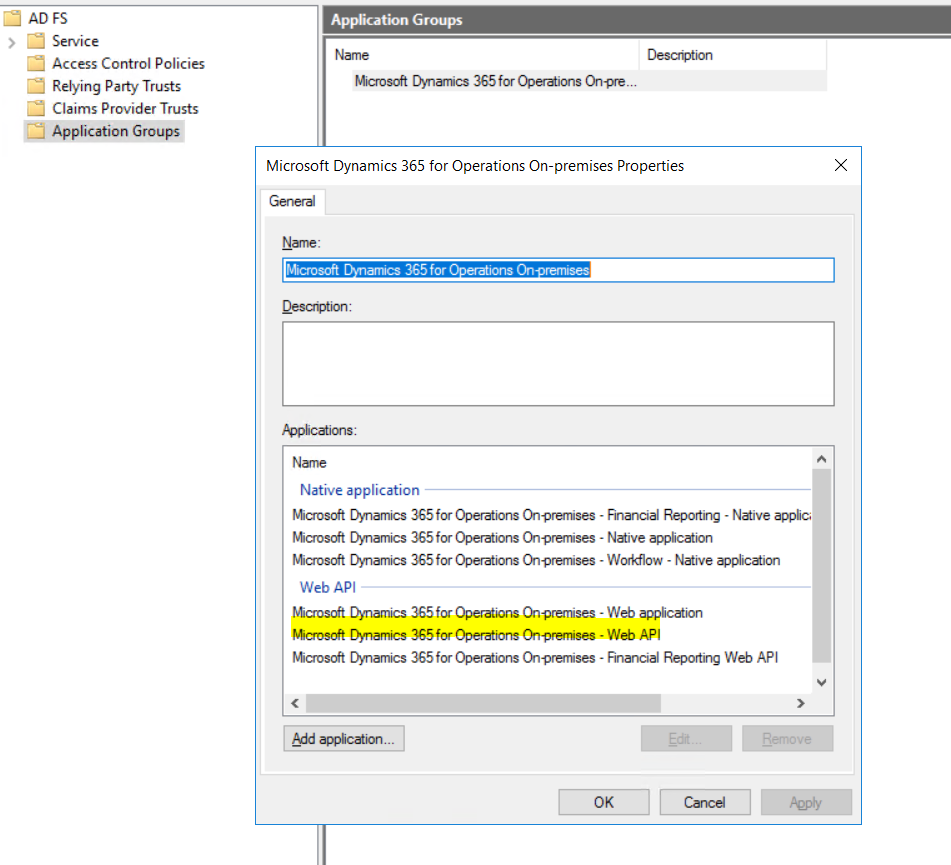Click the Add application button
Screen dimensions: 951x865
[344, 739]
